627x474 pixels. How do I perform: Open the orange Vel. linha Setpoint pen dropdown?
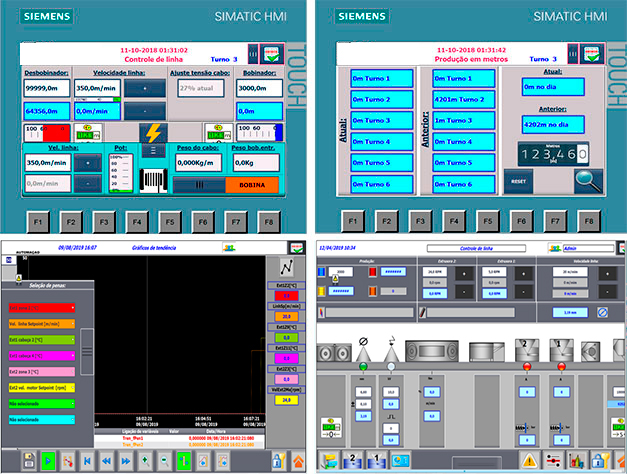click(42, 324)
